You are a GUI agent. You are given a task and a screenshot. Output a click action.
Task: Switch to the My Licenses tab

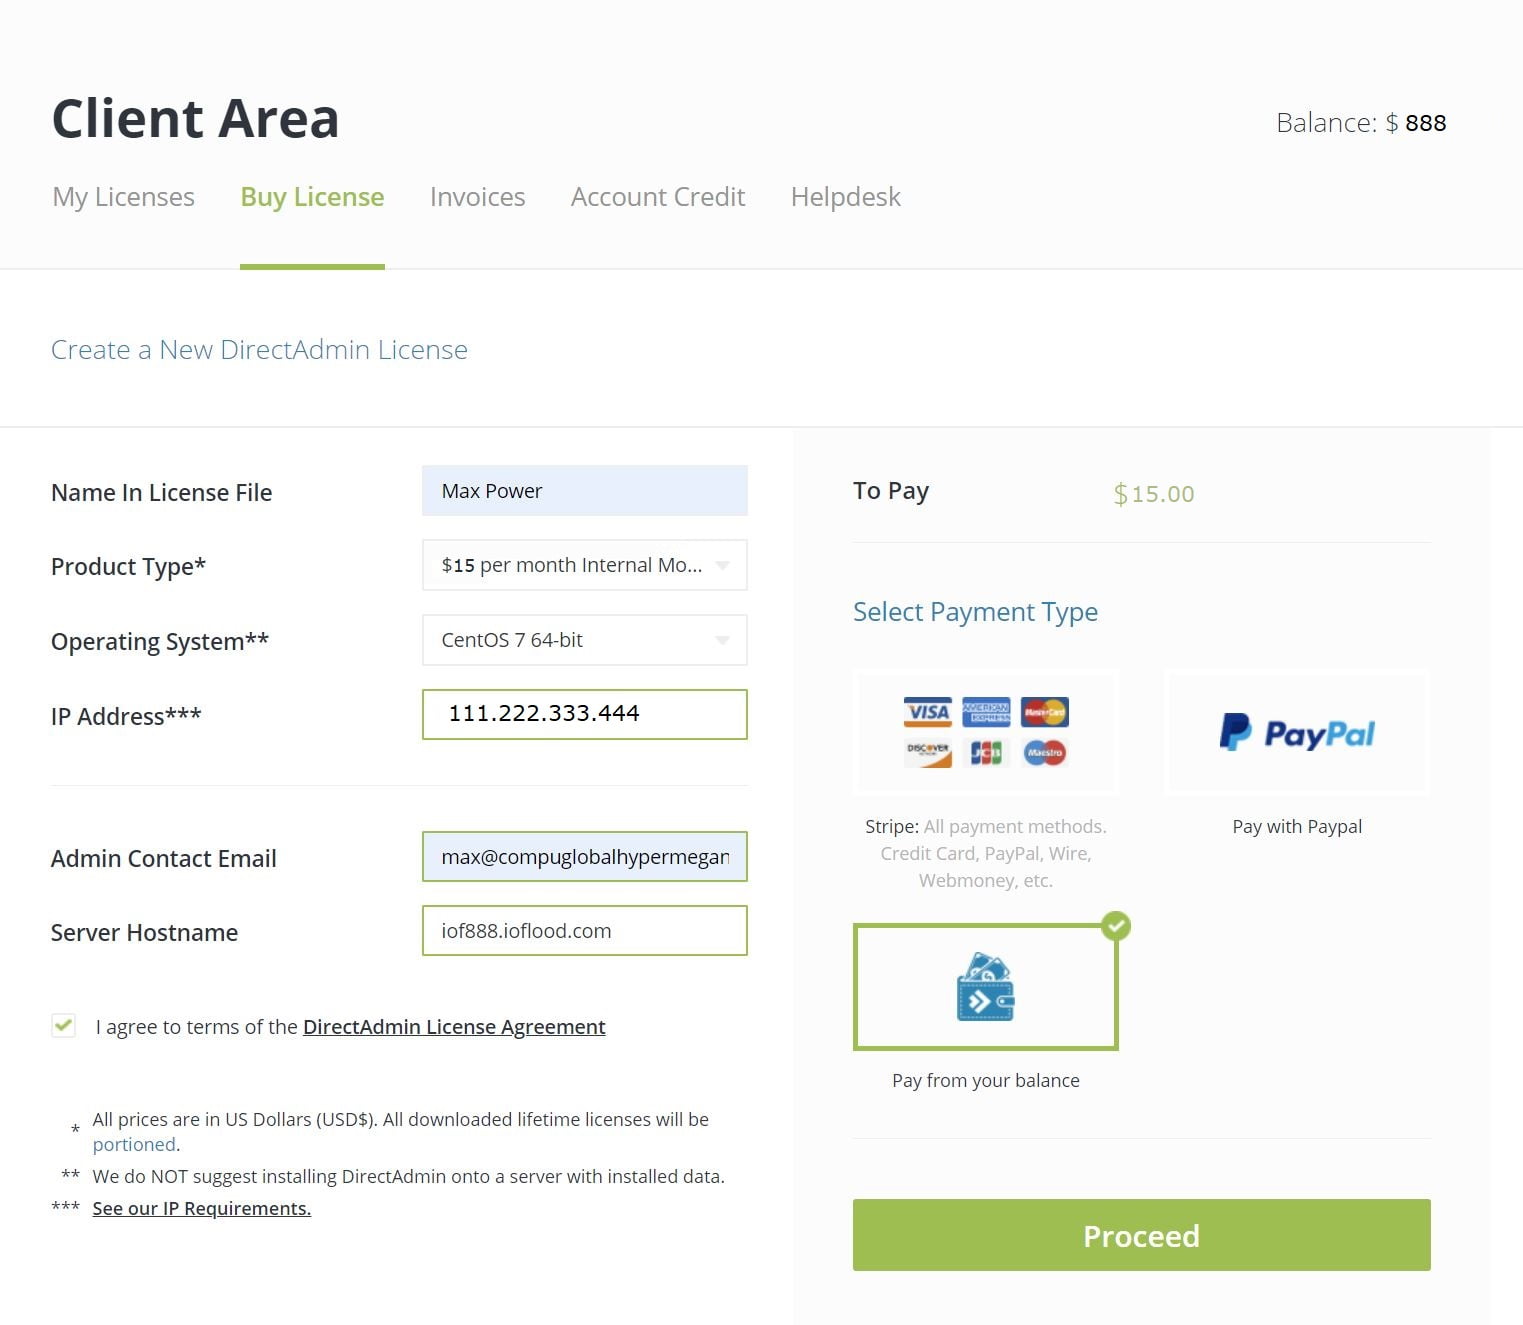(x=123, y=197)
